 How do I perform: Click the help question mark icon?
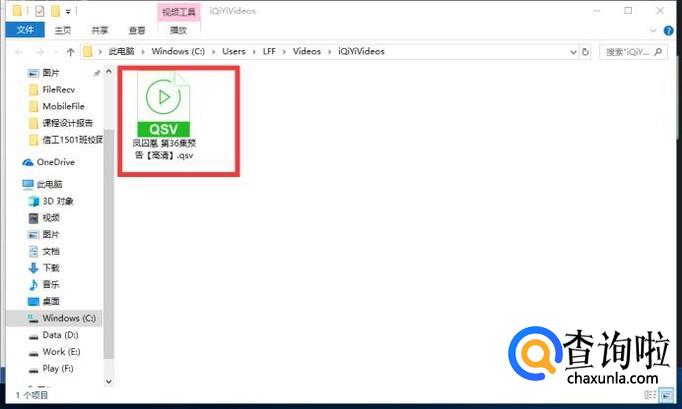(669, 30)
